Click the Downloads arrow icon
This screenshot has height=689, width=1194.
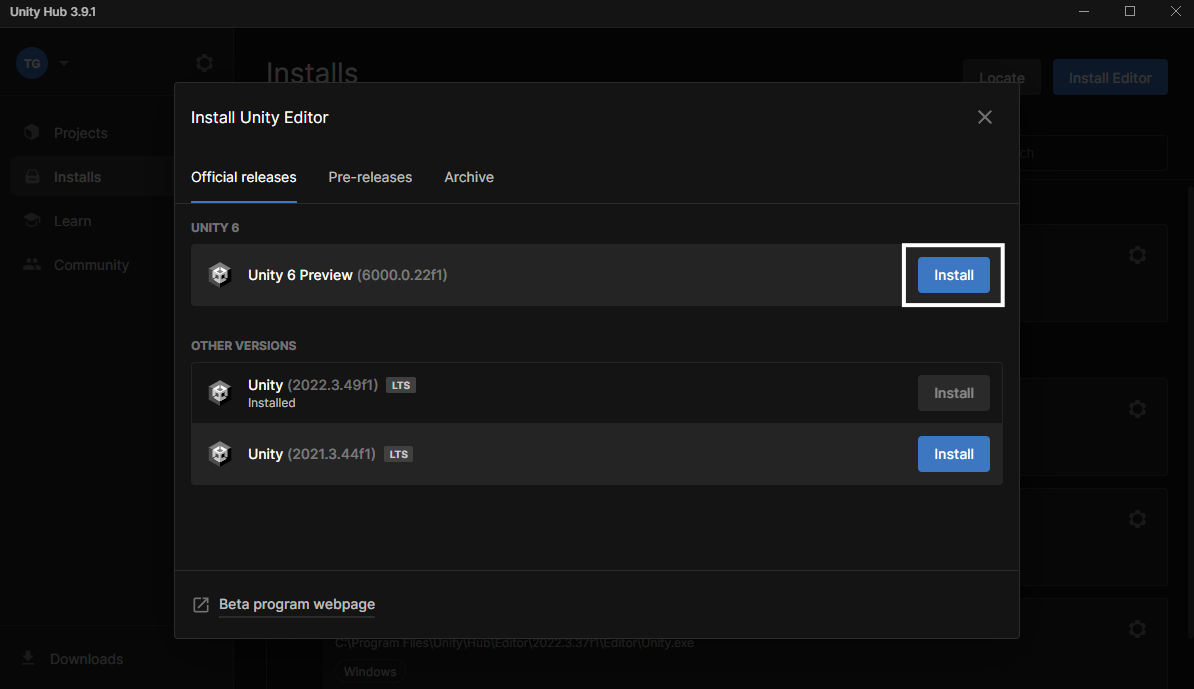click(28, 658)
